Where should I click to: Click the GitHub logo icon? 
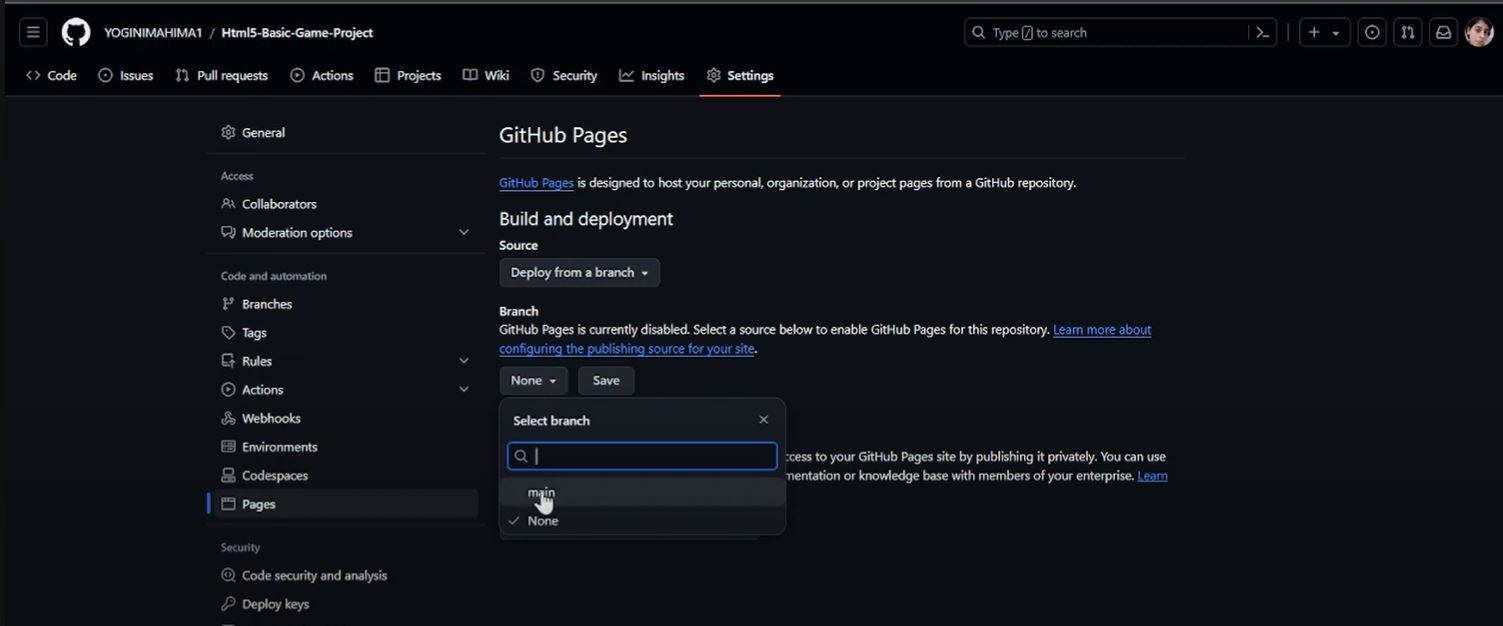pos(76,32)
